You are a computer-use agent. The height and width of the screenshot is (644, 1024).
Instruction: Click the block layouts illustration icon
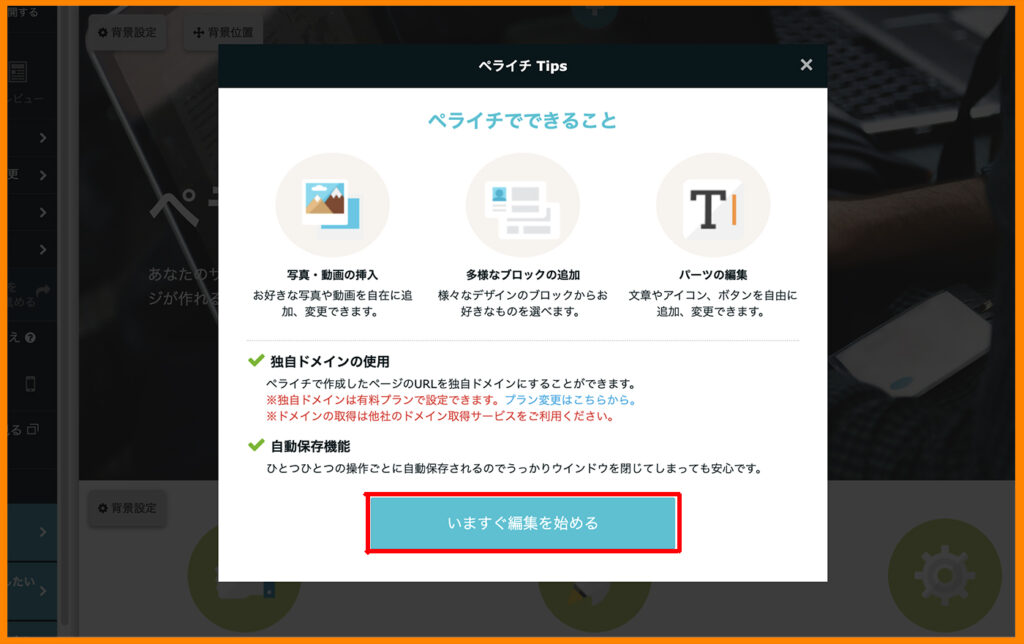coord(522,205)
